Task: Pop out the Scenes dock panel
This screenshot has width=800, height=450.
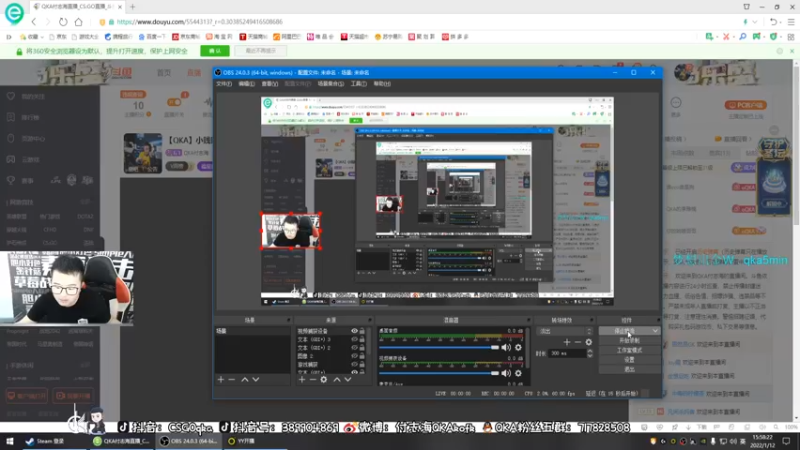Action: pyautogui.click(x=288, y=320)
